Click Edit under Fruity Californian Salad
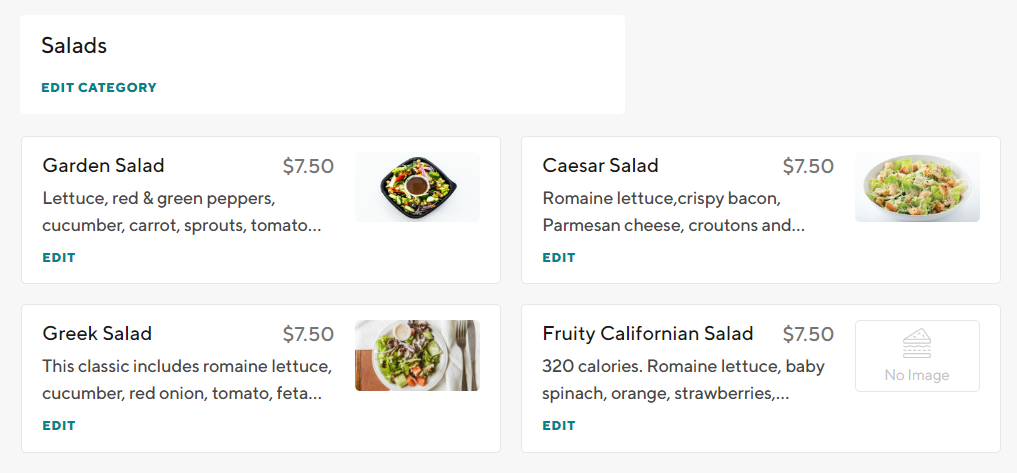Viewport: 1017px width, 473px height. point(559,425)
